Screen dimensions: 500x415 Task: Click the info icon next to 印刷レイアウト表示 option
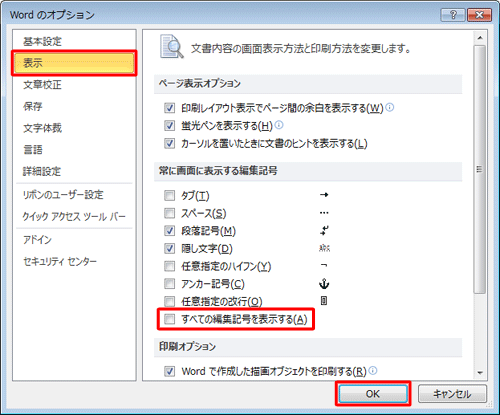point(390,107)
